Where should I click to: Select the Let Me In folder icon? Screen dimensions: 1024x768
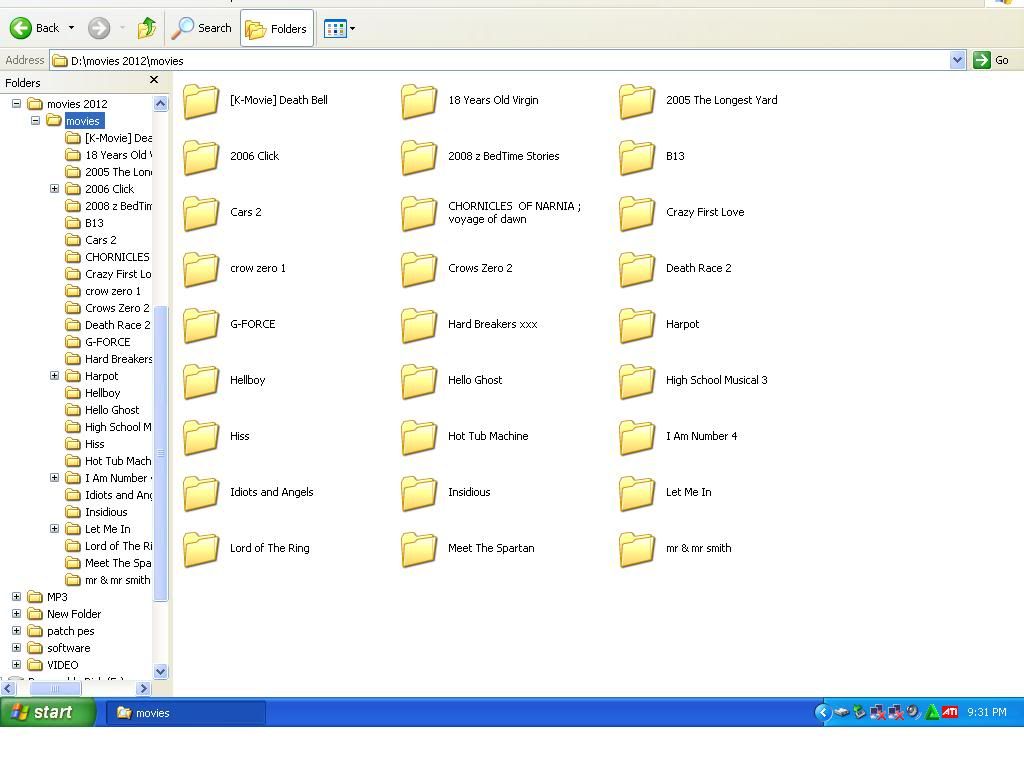[637, 494]
